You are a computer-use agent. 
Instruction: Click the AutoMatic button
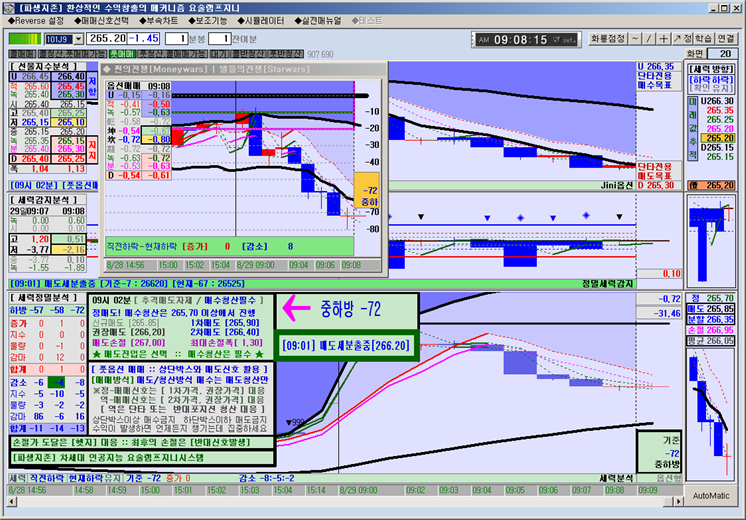pyautogui.click(x=711, y=496)
